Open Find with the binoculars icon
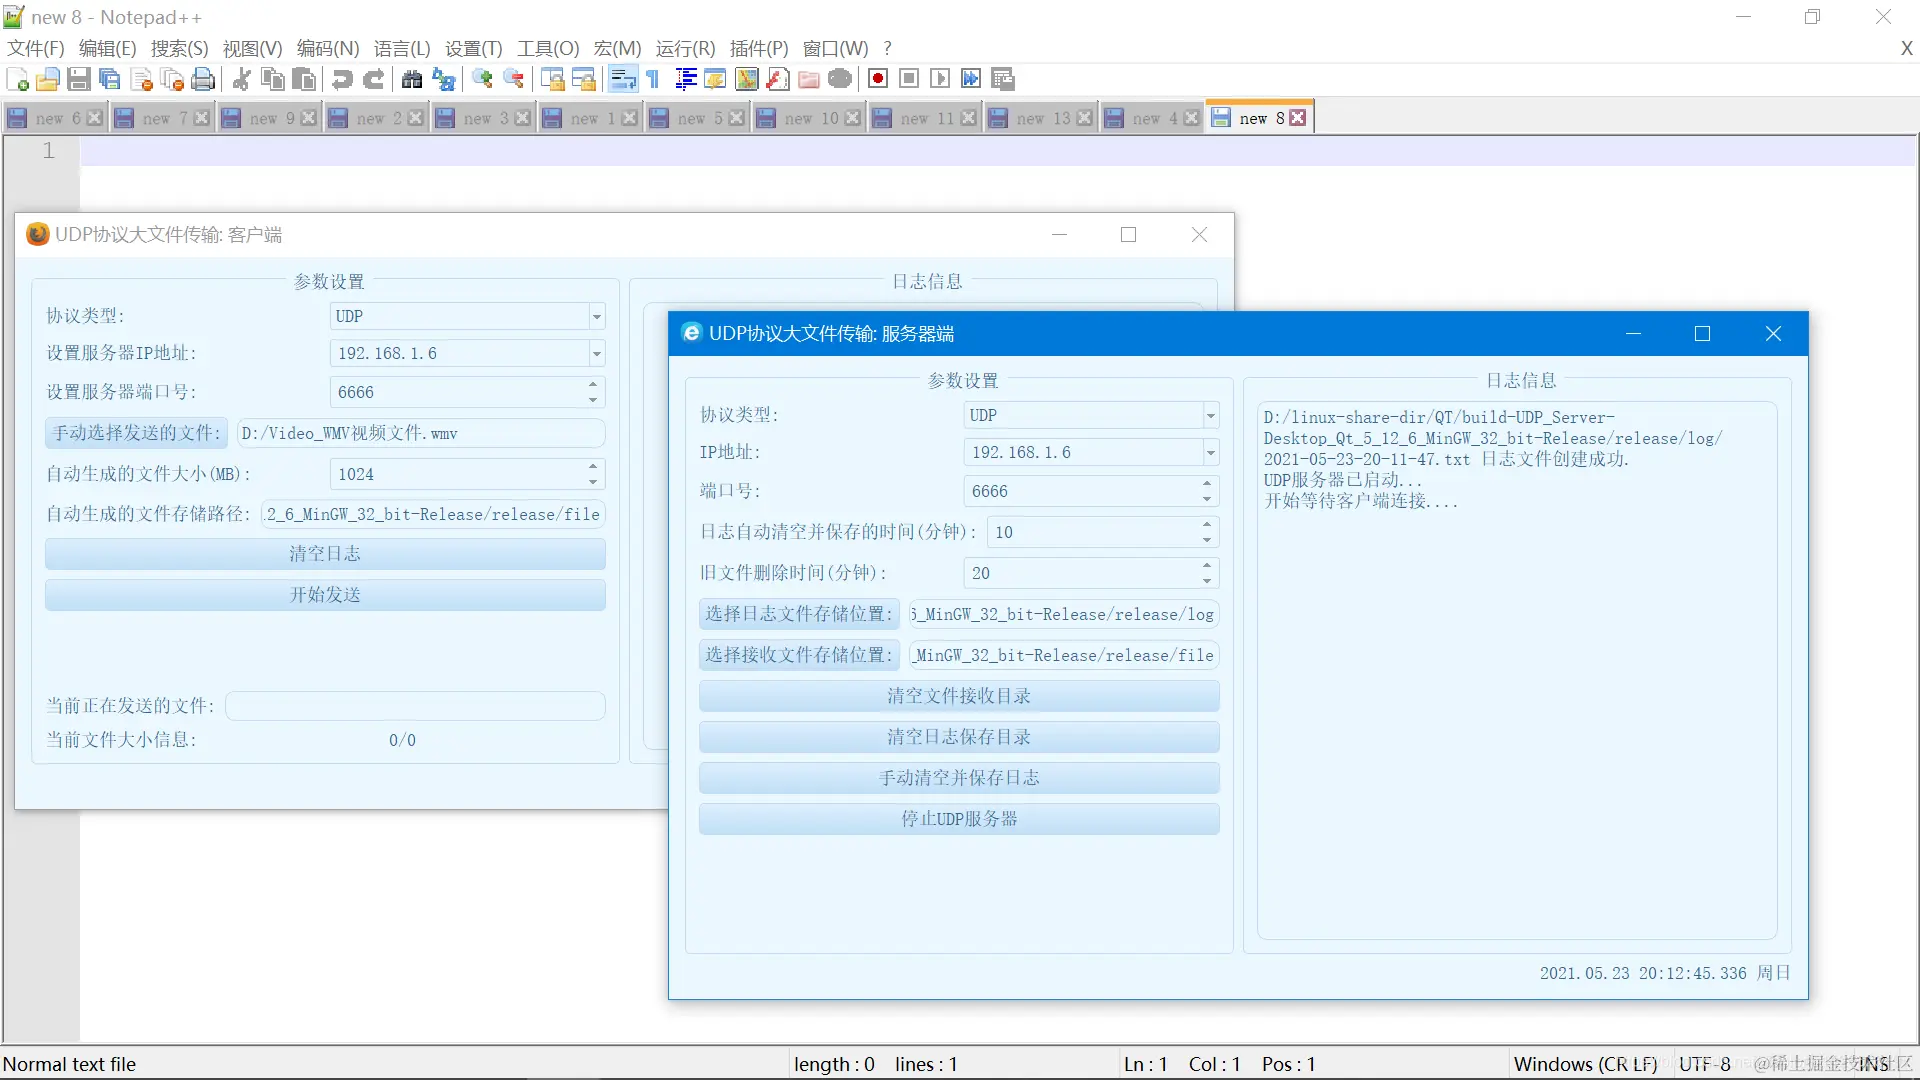Viewport: 1920px width, 1080px height. [411, 79]
